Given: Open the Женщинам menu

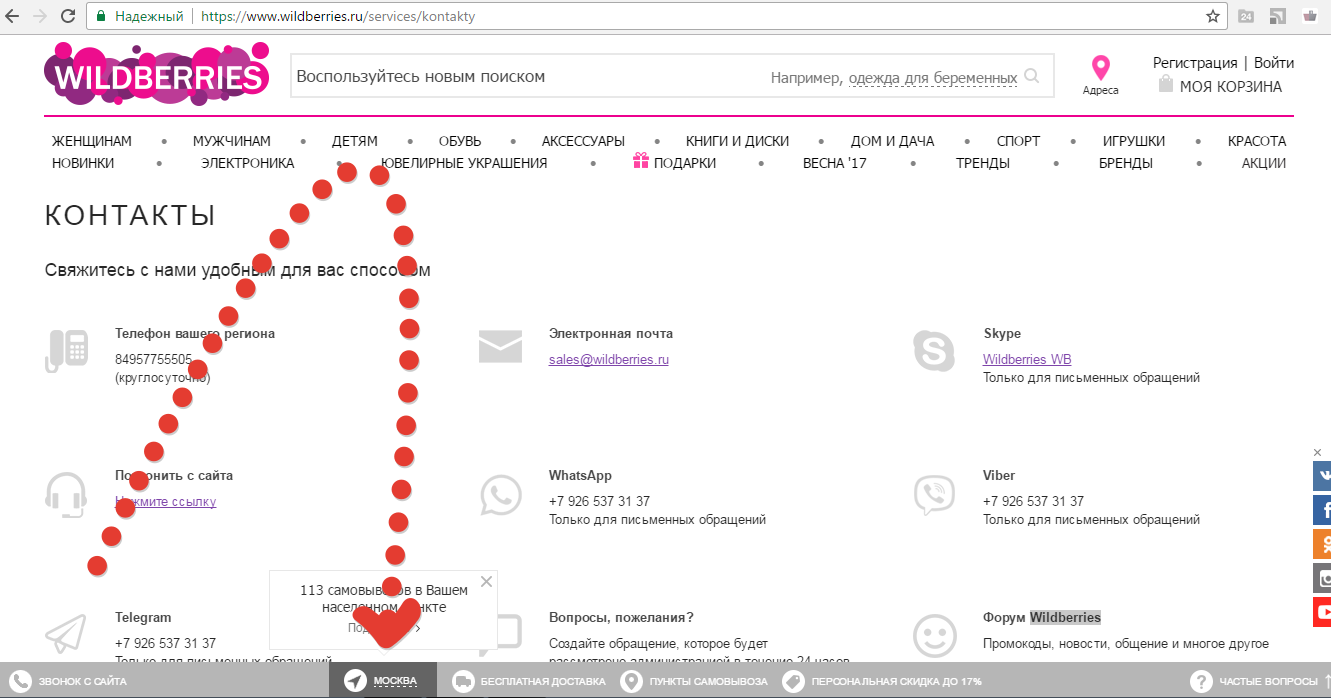Looking at the screenshot, I should point(92,141).
